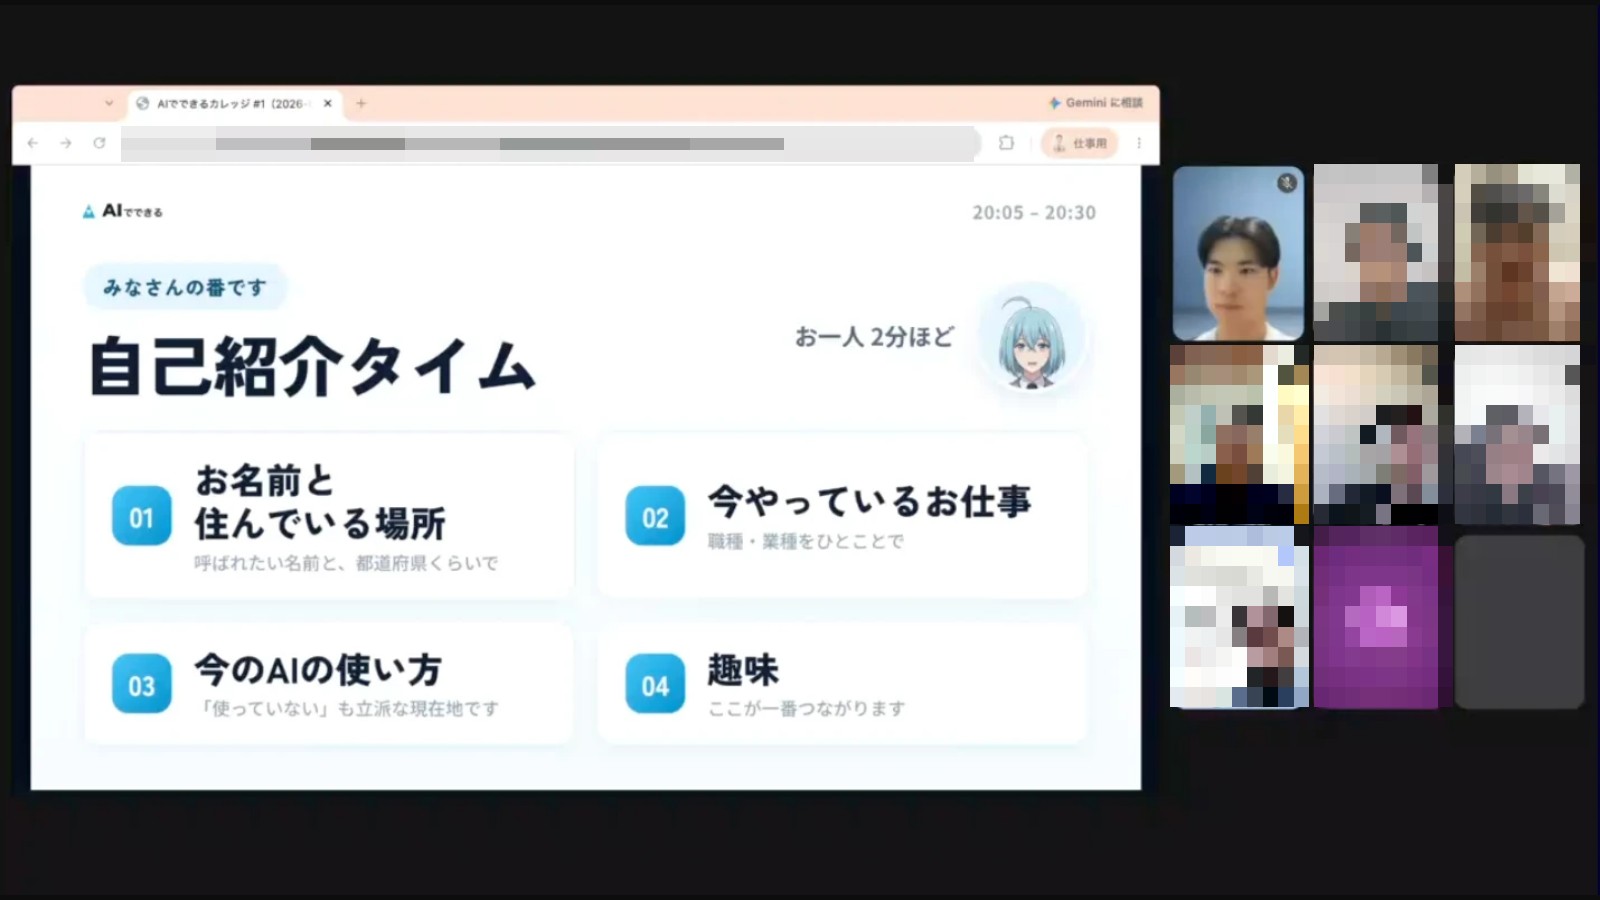Click the blurred address bar

point(550,143)
